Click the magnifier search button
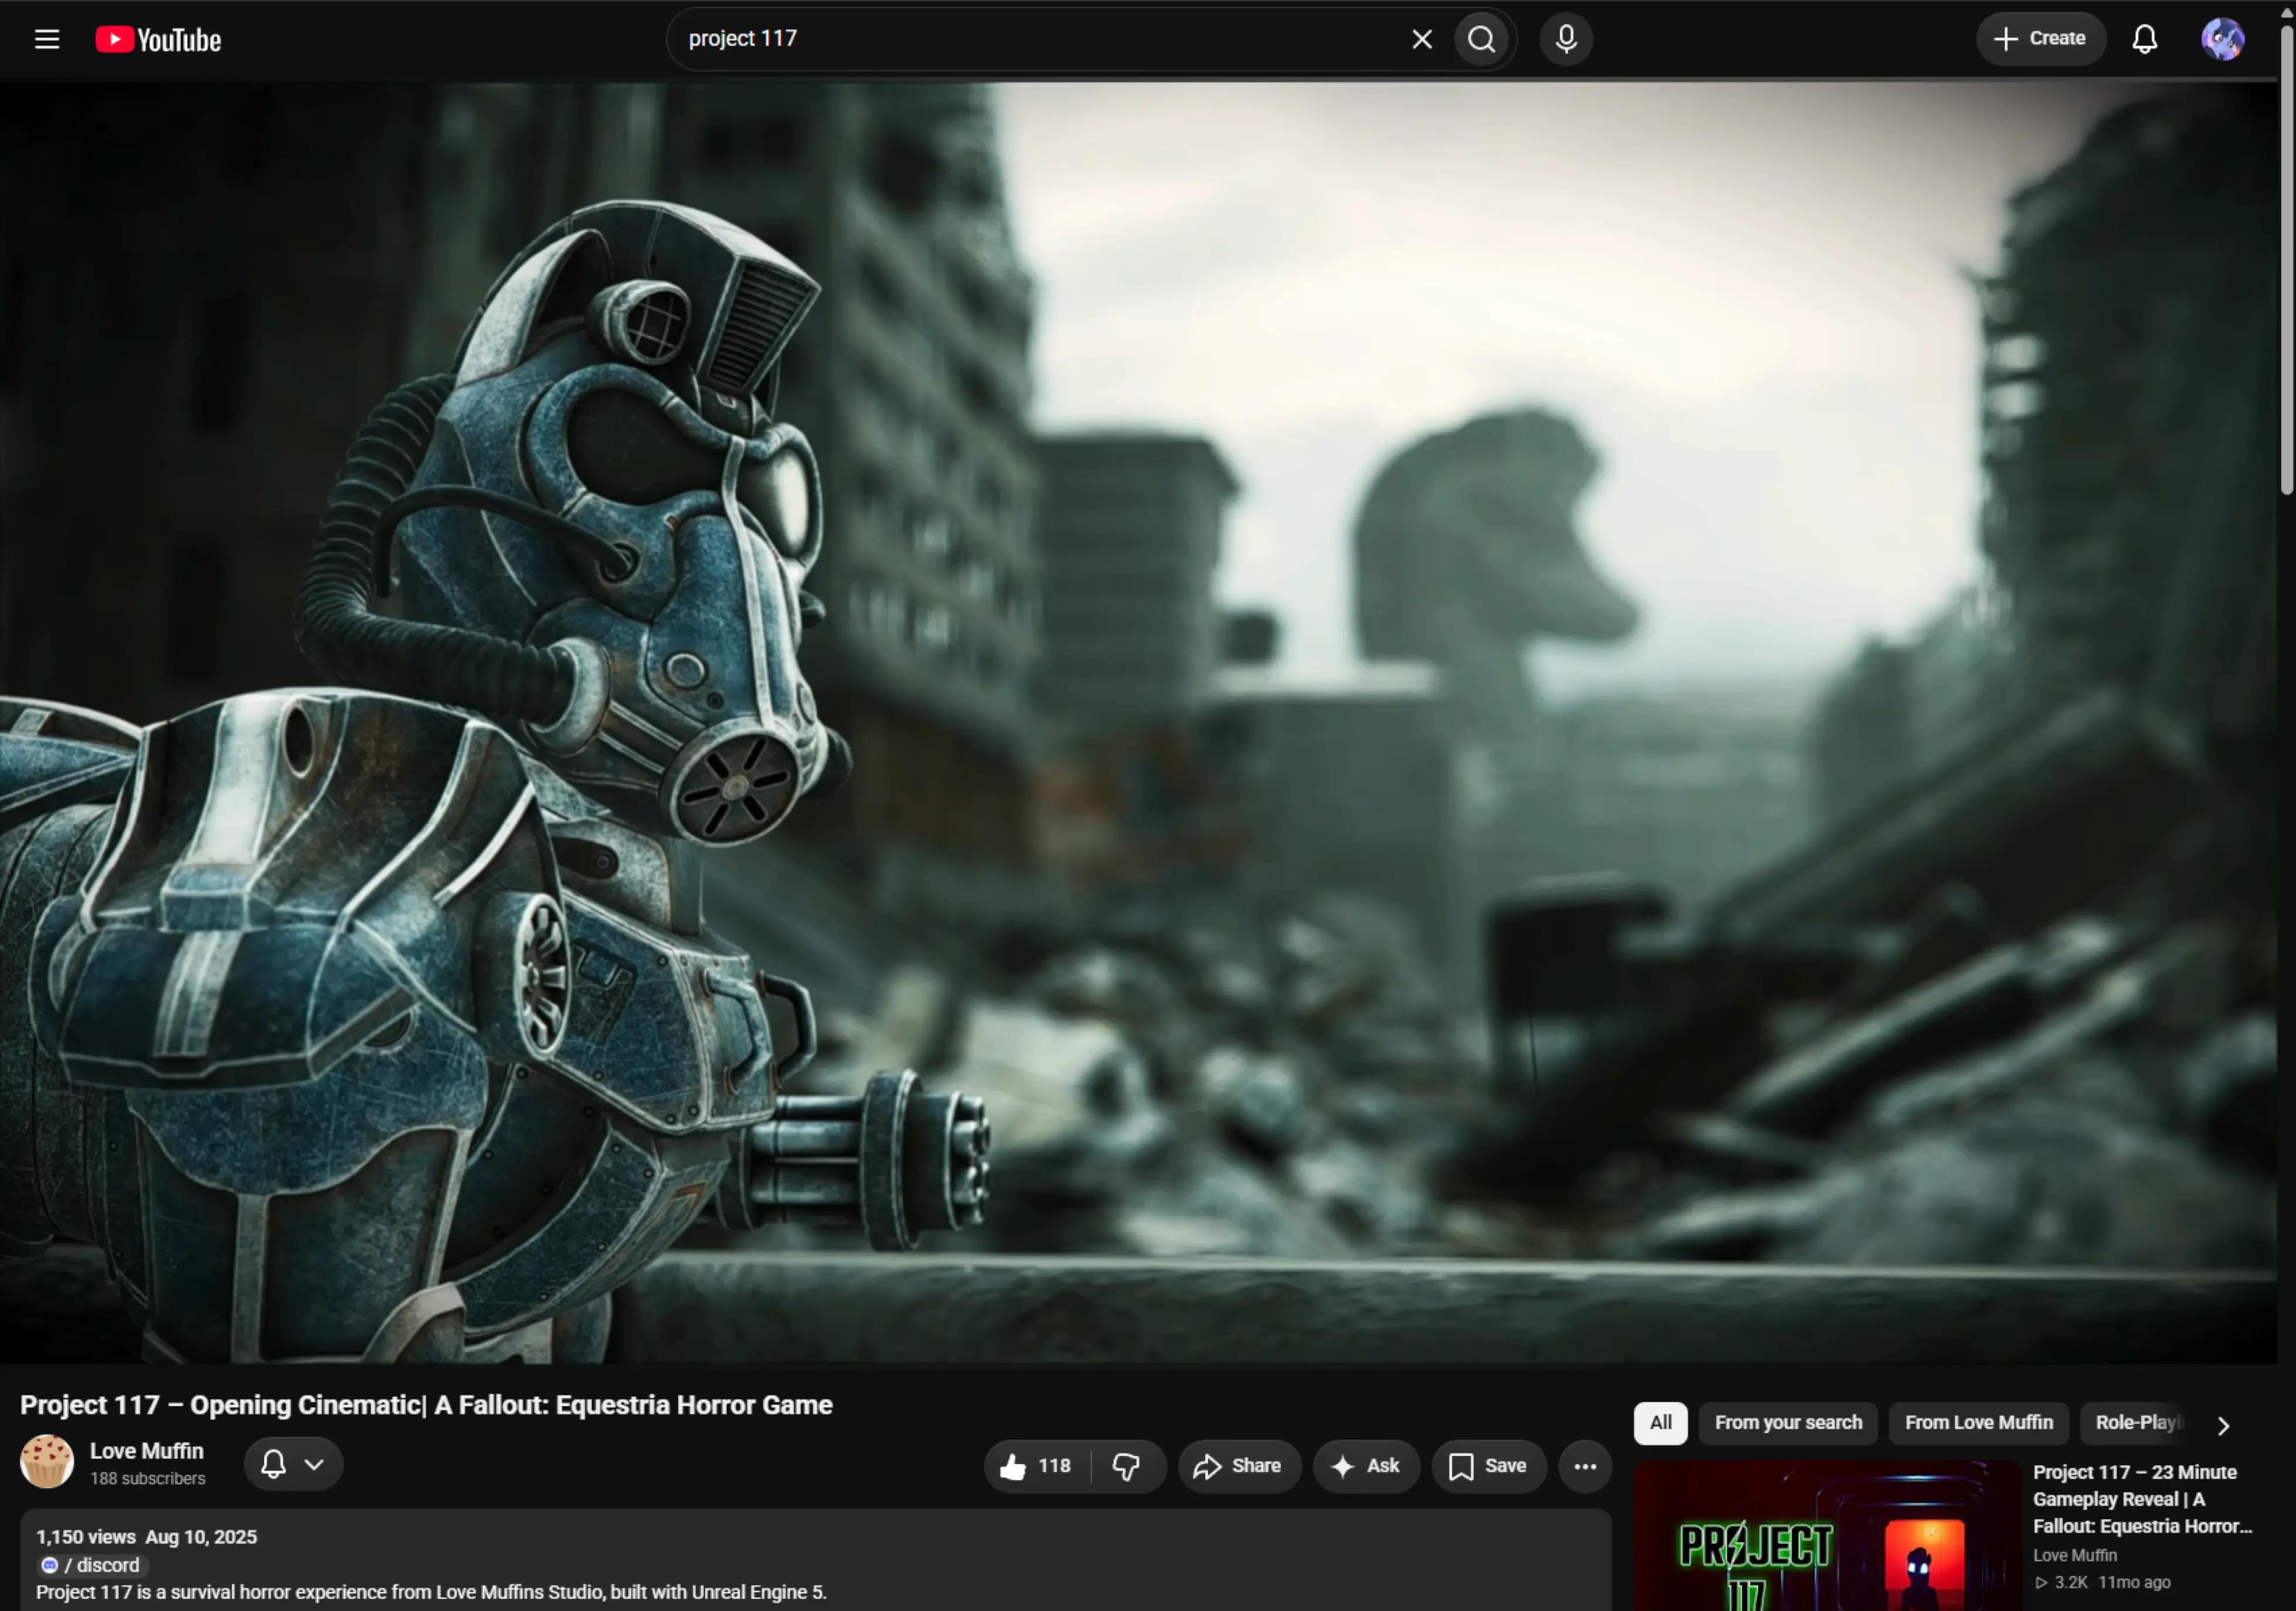Image resolution: width=2296 pixels, height=1611 pixels. 1482,39
